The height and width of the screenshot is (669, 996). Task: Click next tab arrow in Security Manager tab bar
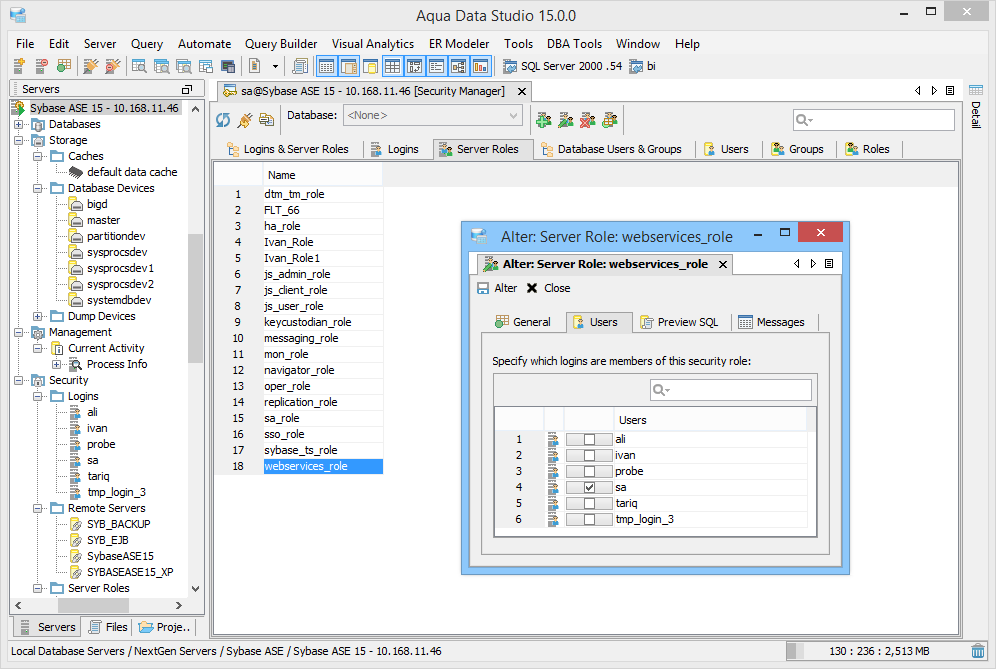934,91
